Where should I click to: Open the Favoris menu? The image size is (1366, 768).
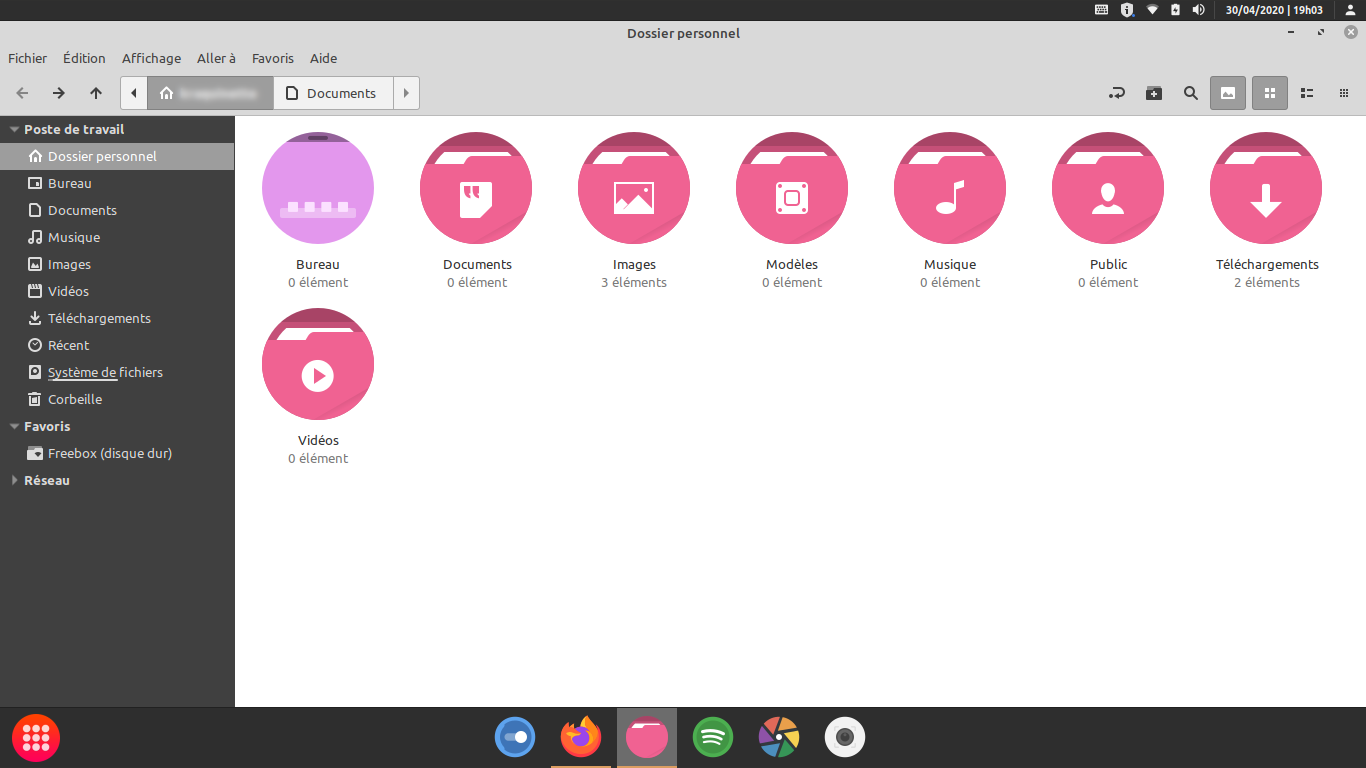[x=273, y=58]
